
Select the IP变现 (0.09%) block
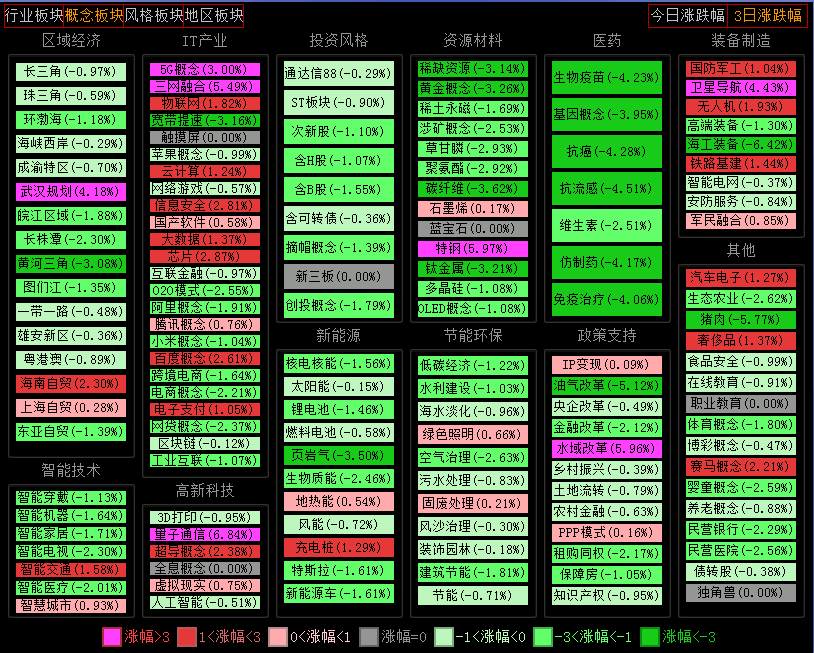click(607, 365)
